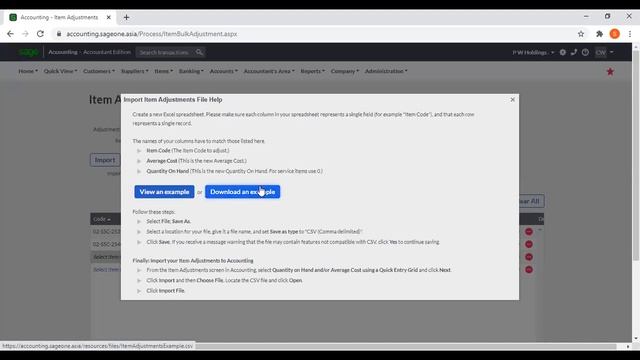Open the settings gear icon
The width and height of the screenshot is (640, 360).
tap(562, 52)
